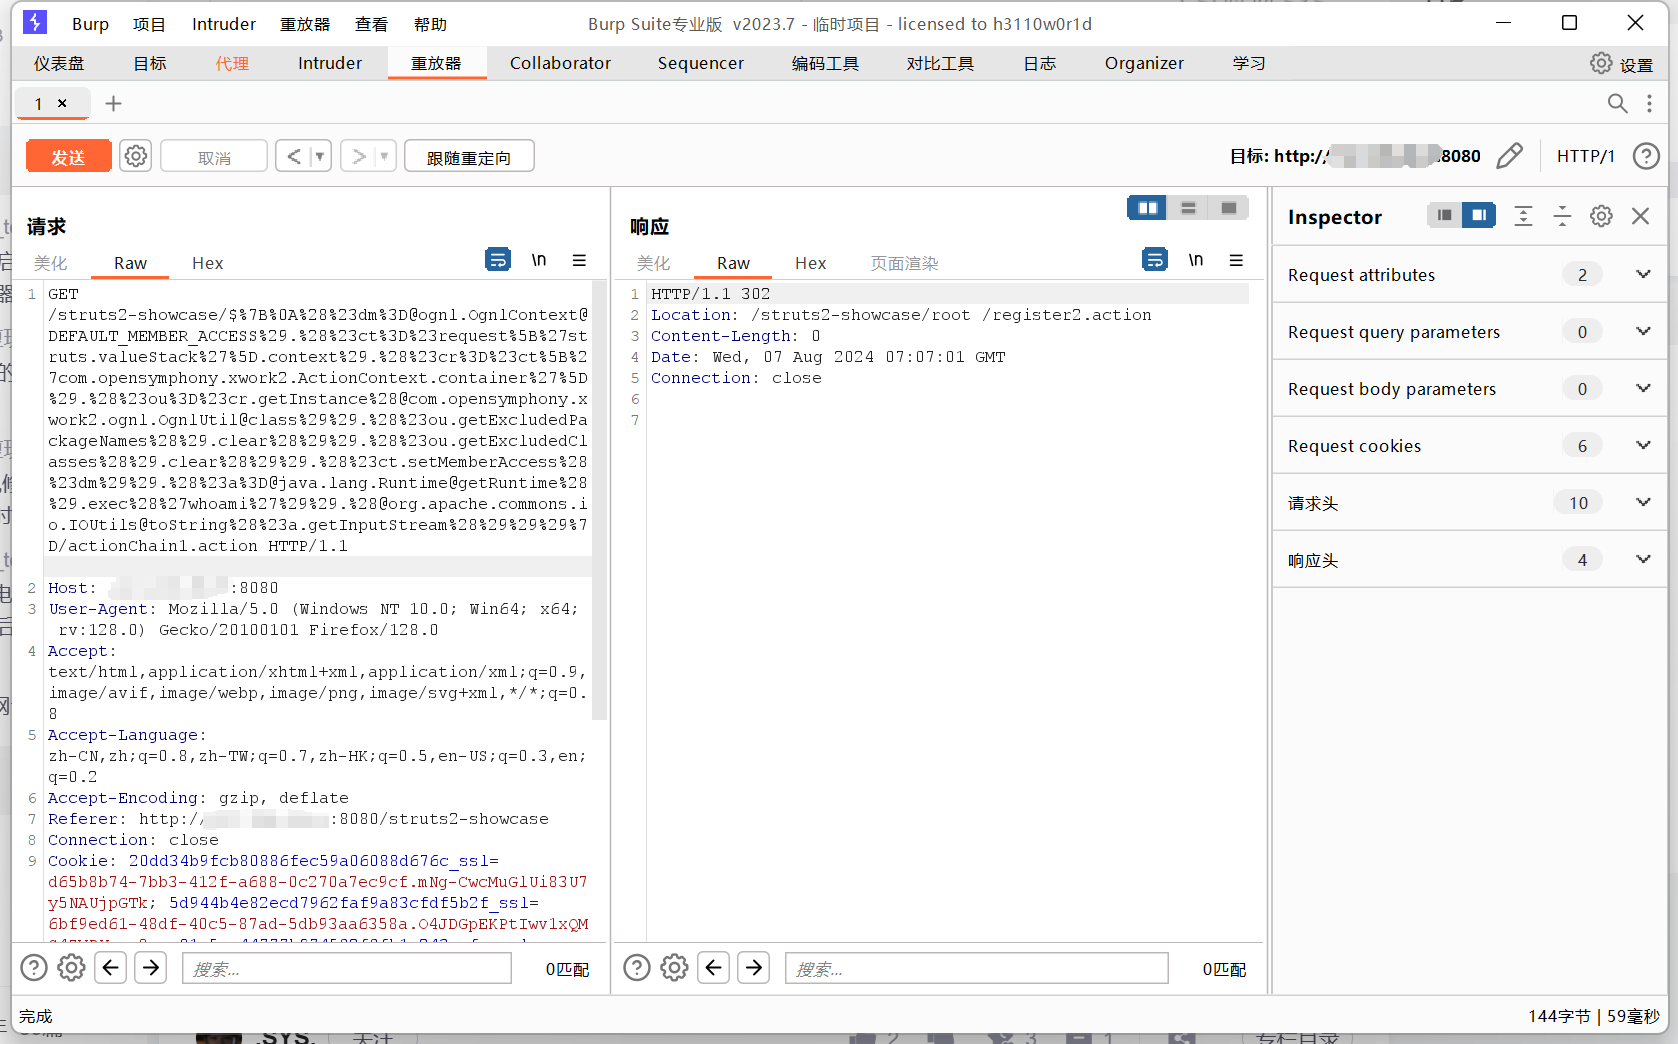
Task: Toggle word wrap in response panel
Action: (x=1154, y=260)
